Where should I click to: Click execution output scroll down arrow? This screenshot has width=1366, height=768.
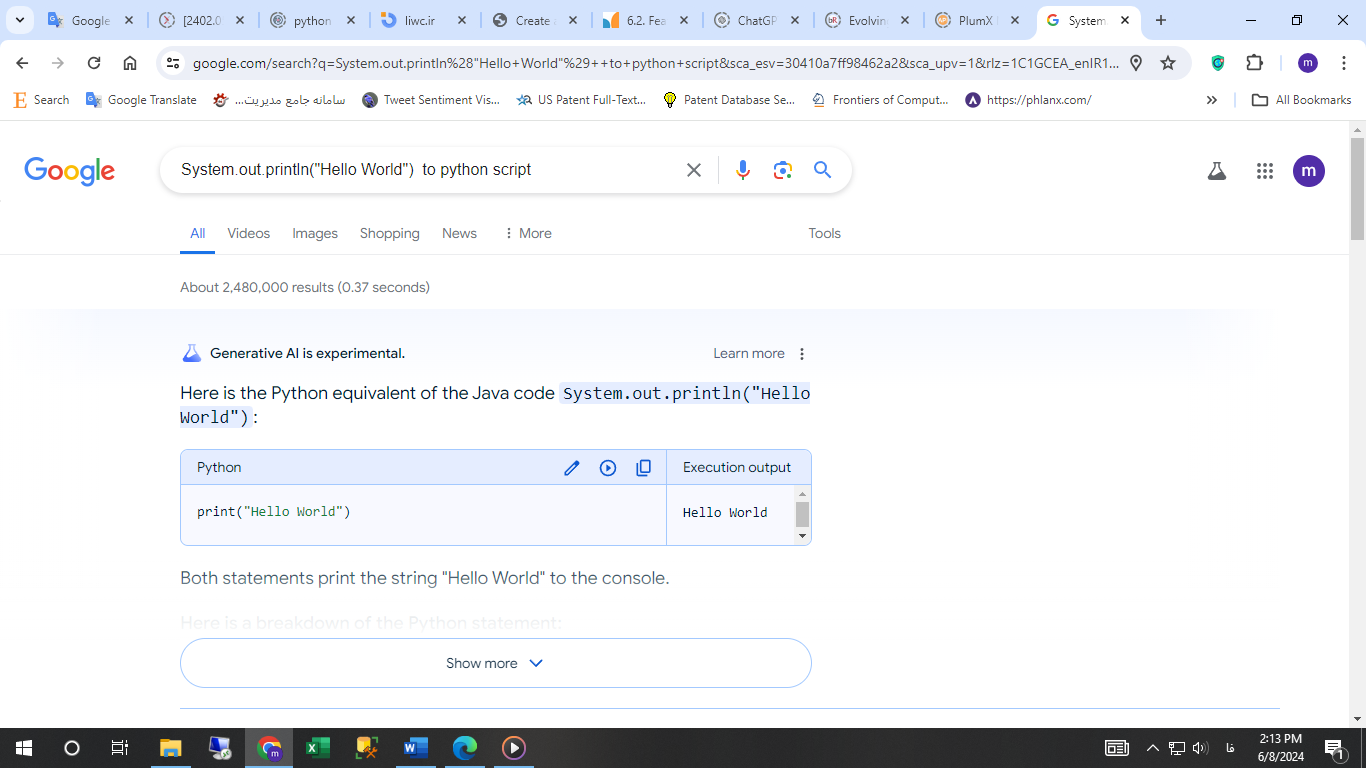pos(802,536)
